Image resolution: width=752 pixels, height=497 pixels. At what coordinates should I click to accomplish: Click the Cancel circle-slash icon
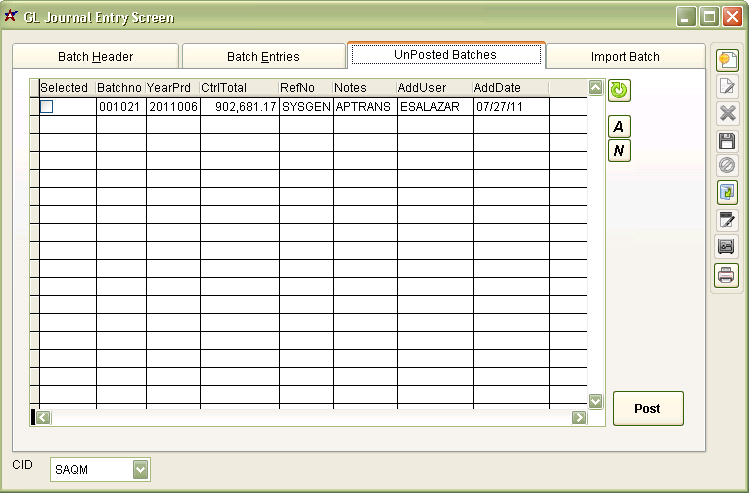coord(727,167)
